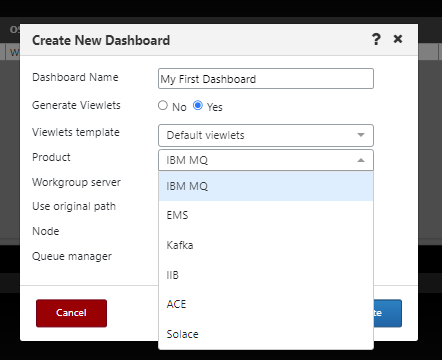This screenshot has height=360, width=442.
Task: Click the Node label
Action: (46, 231)
